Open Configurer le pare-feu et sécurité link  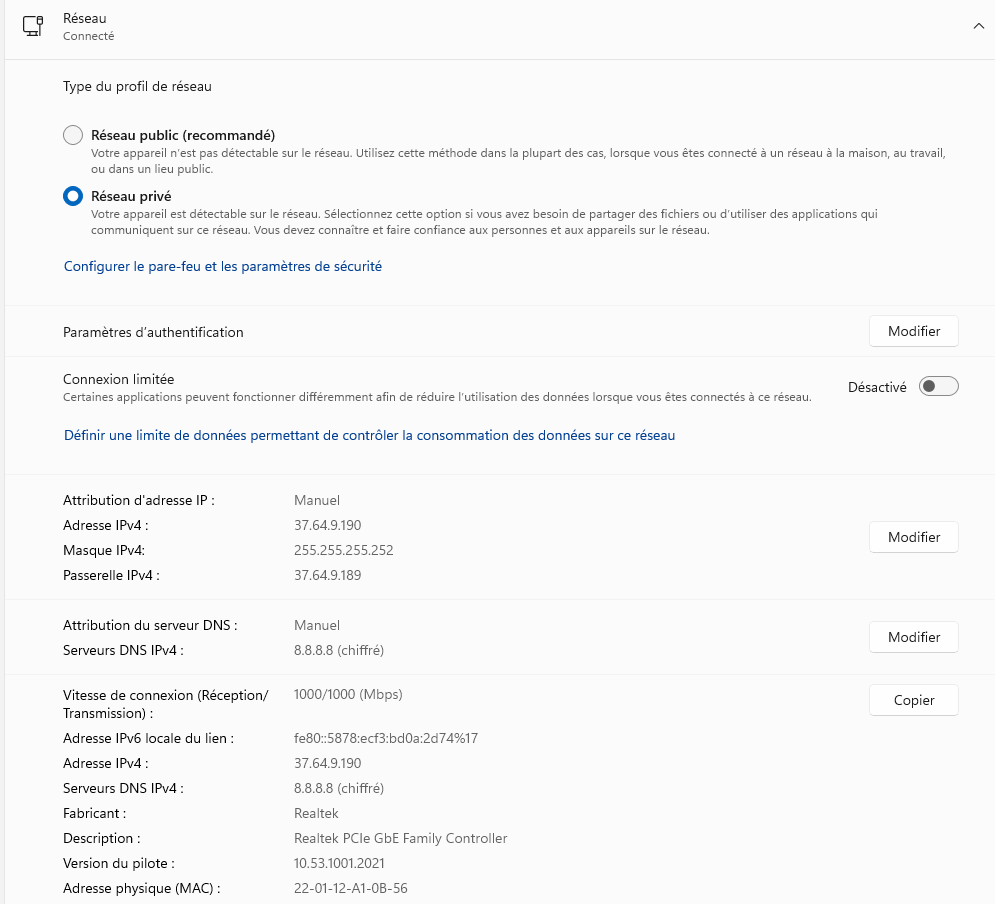point(223,266)
